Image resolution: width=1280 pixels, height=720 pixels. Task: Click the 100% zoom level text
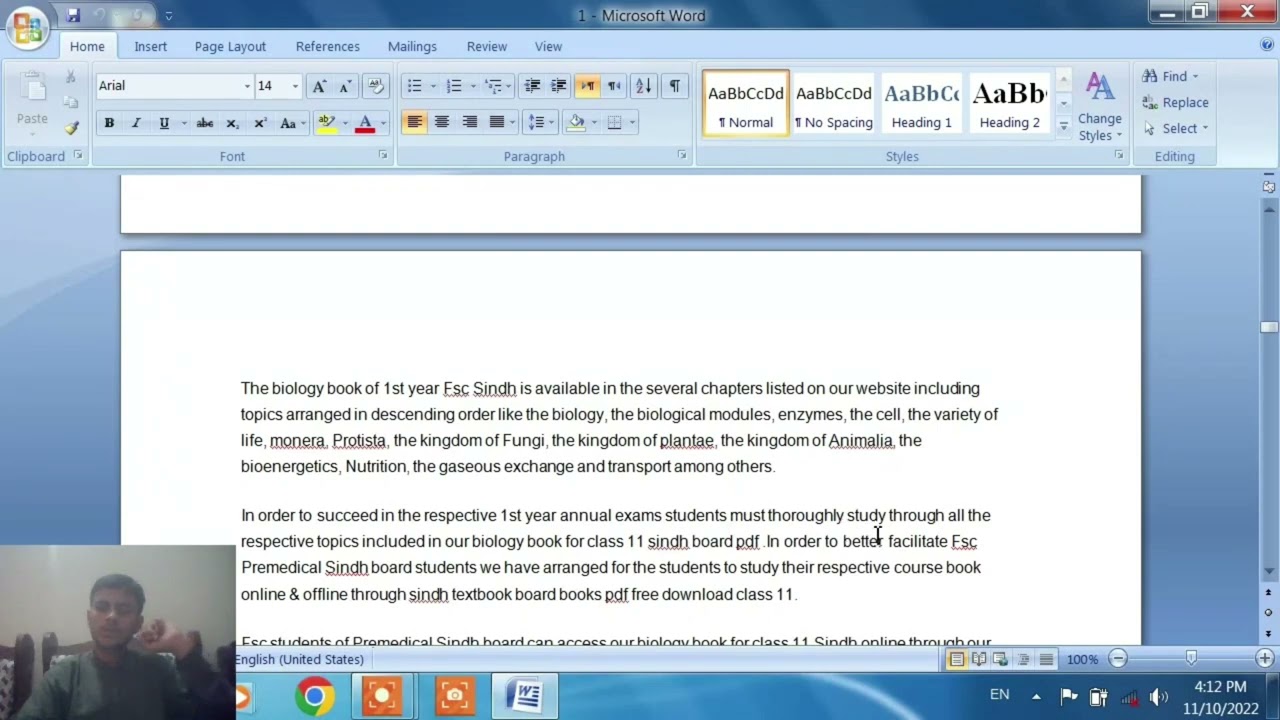click(1082, 659)
